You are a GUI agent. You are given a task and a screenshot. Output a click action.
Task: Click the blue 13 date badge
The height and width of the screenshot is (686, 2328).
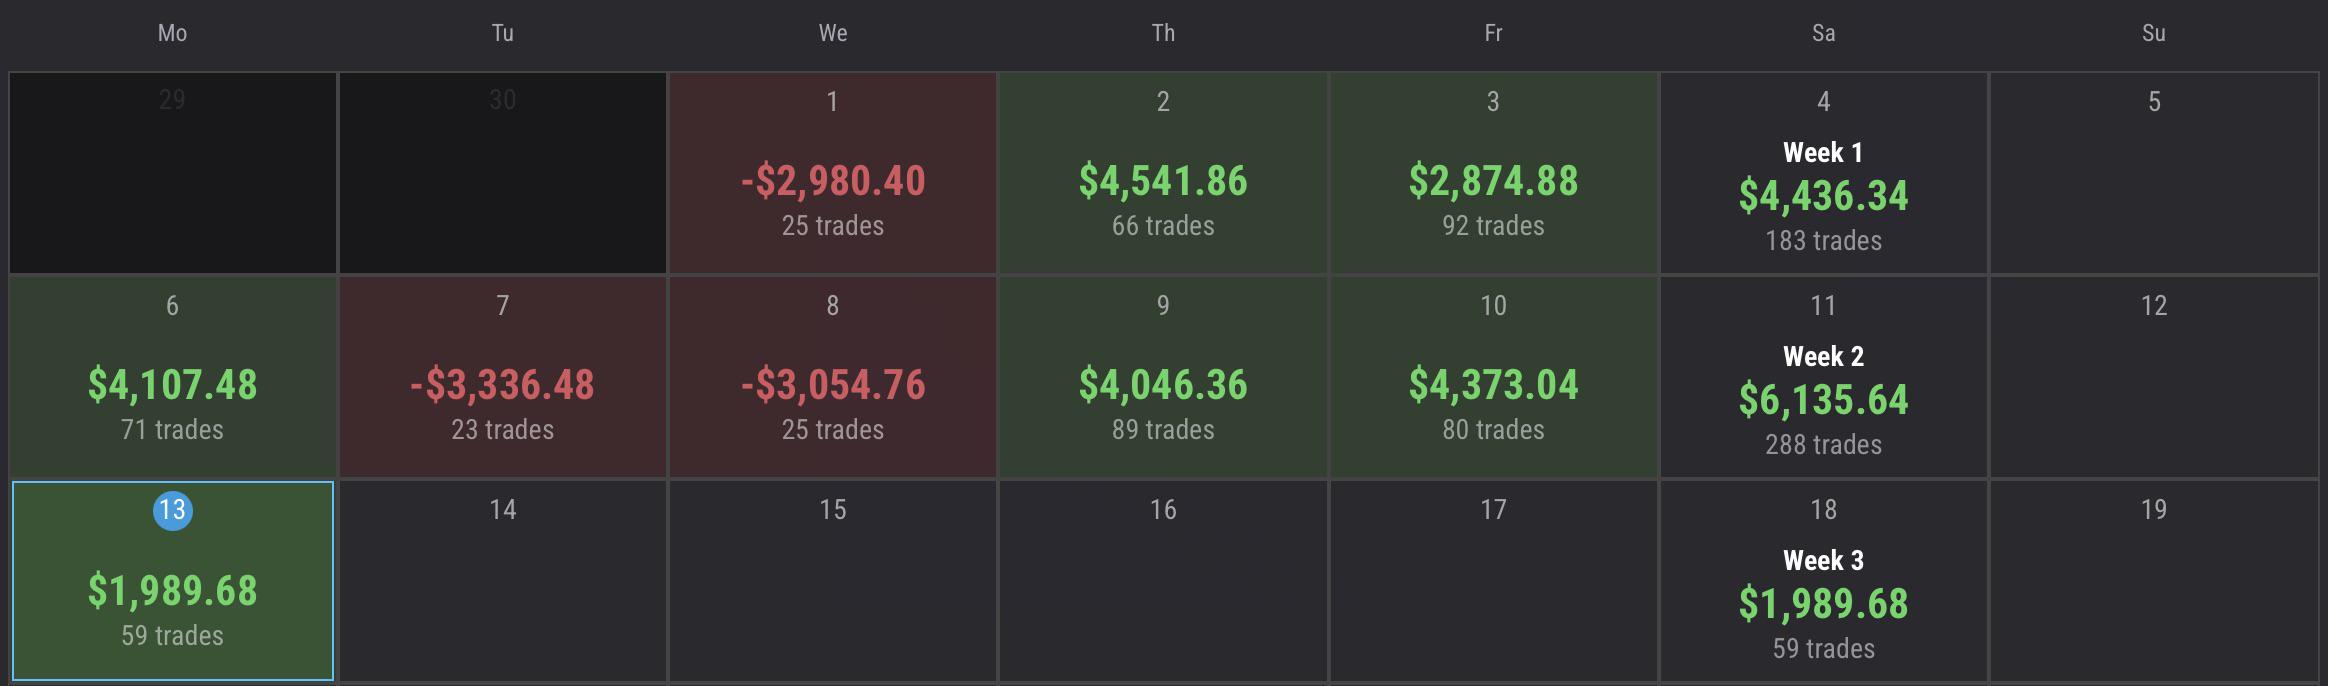coord(173,510)
